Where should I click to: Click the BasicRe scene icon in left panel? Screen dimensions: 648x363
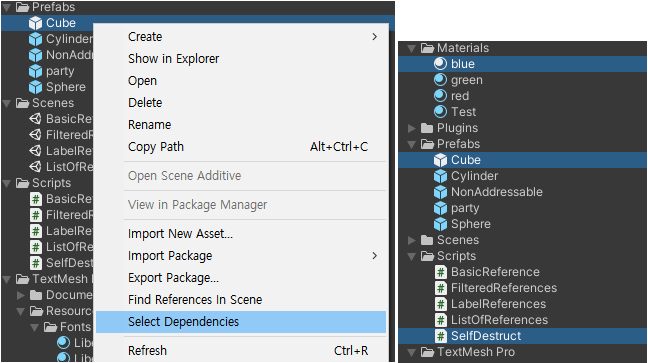[36, 119]
